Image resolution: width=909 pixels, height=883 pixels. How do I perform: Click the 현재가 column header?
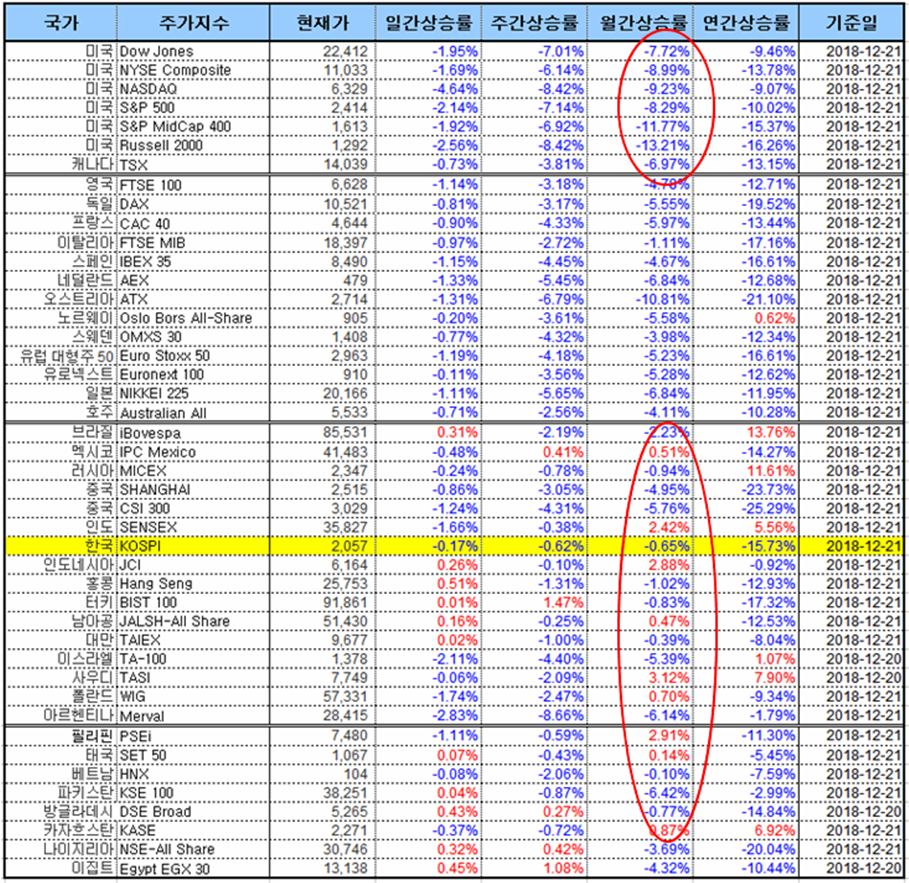click(x=322, y=23)
